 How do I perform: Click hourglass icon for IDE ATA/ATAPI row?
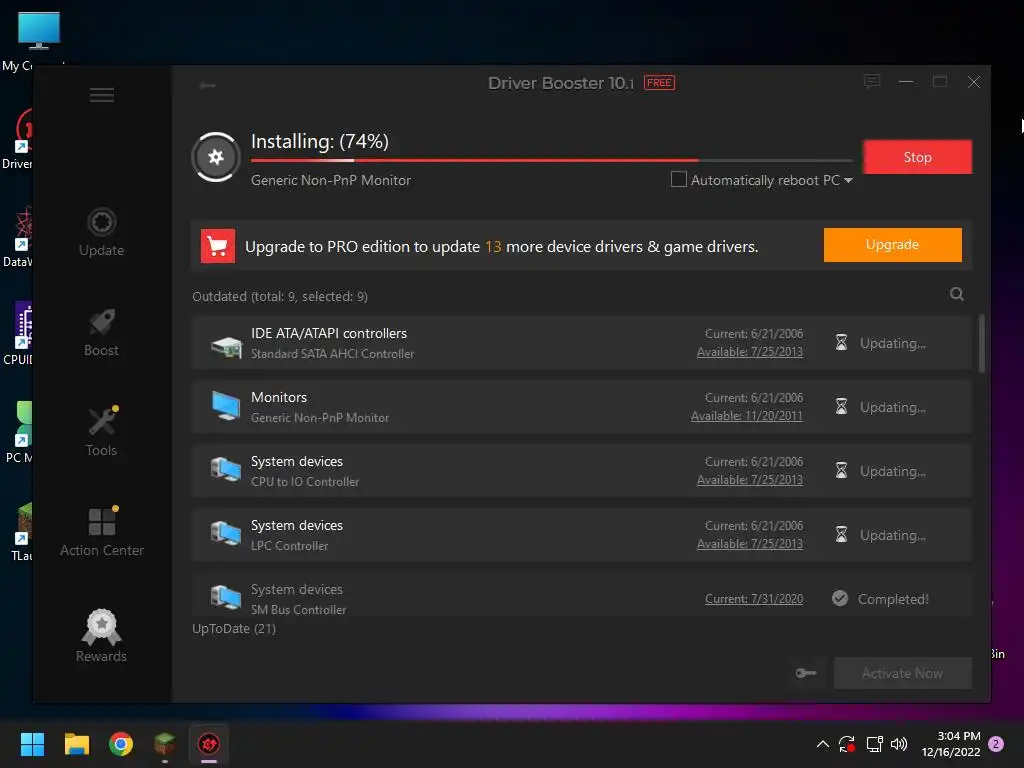click(x=841, y=342)
